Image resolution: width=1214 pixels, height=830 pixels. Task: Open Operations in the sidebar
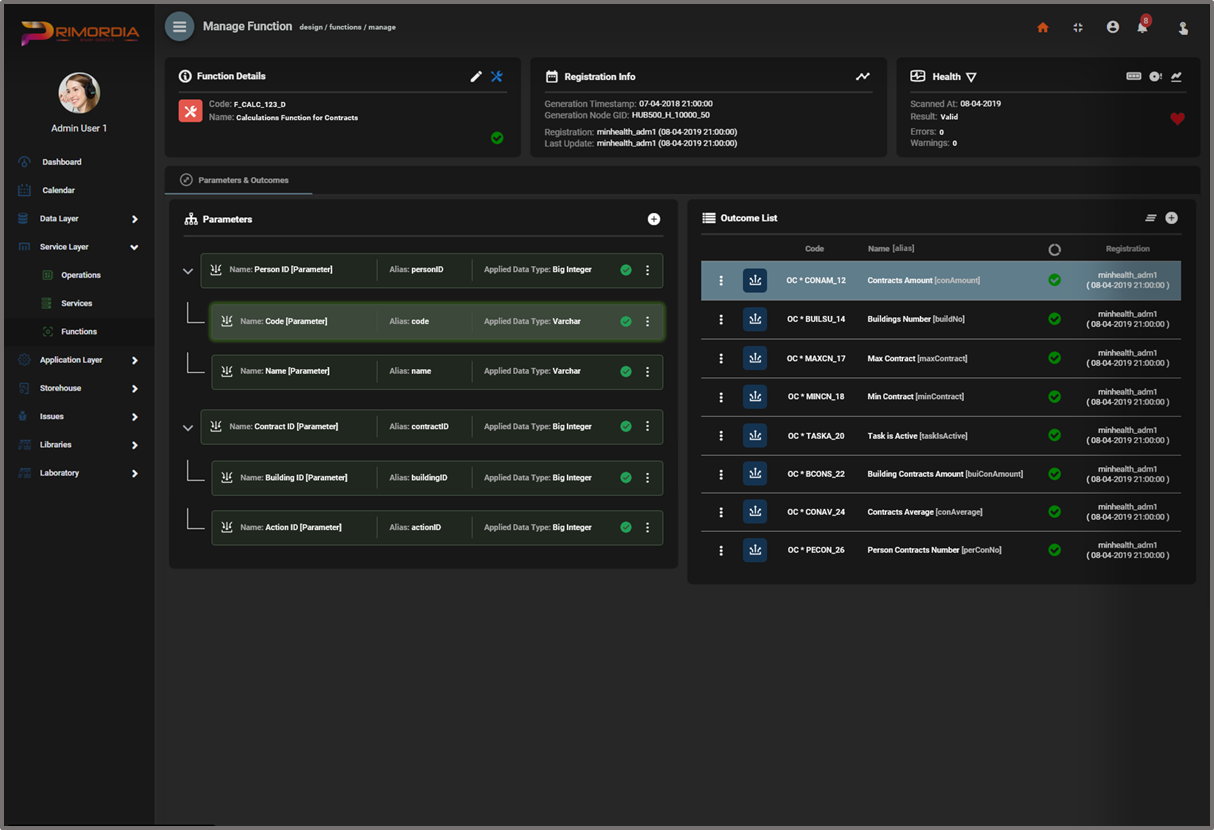point(80,275)
